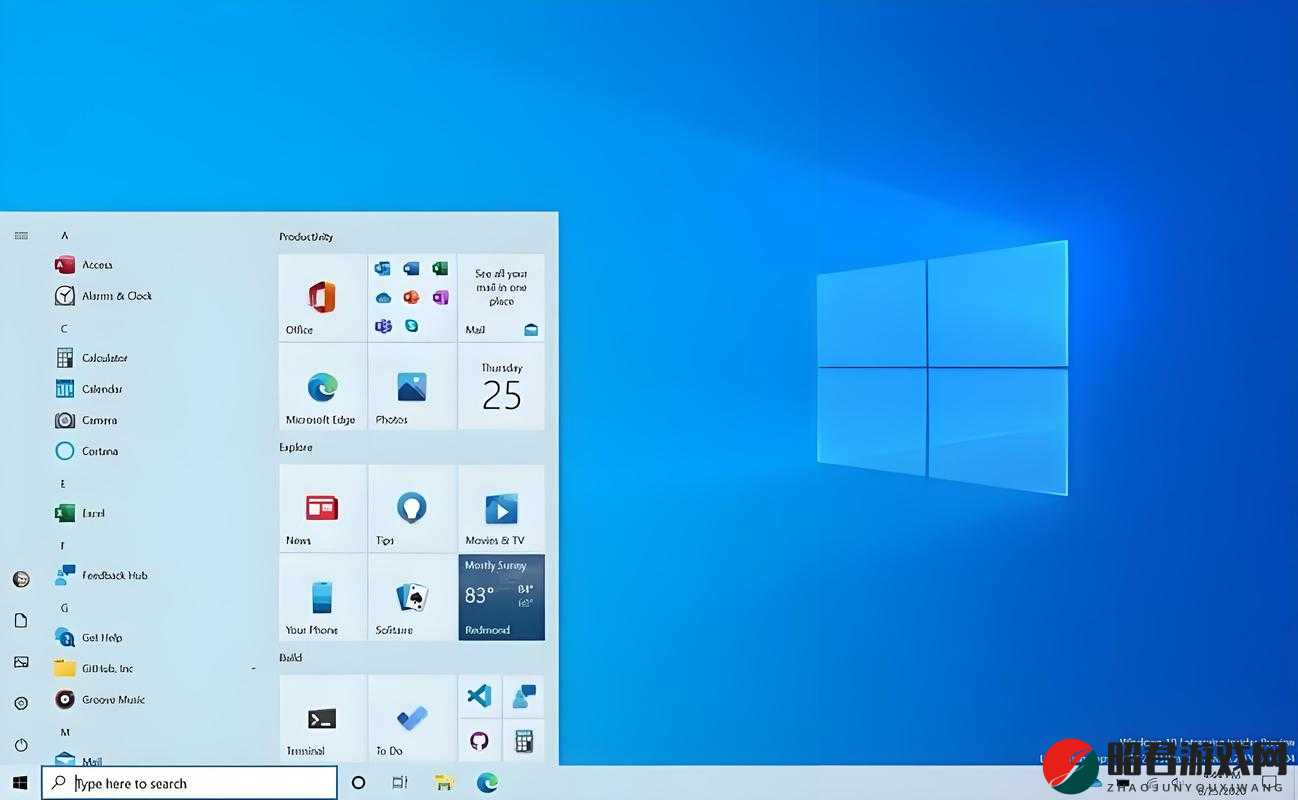This screenshot has height=800, width=1298.
Task: Expand the Start menu hamburger button
Action: 21,236
